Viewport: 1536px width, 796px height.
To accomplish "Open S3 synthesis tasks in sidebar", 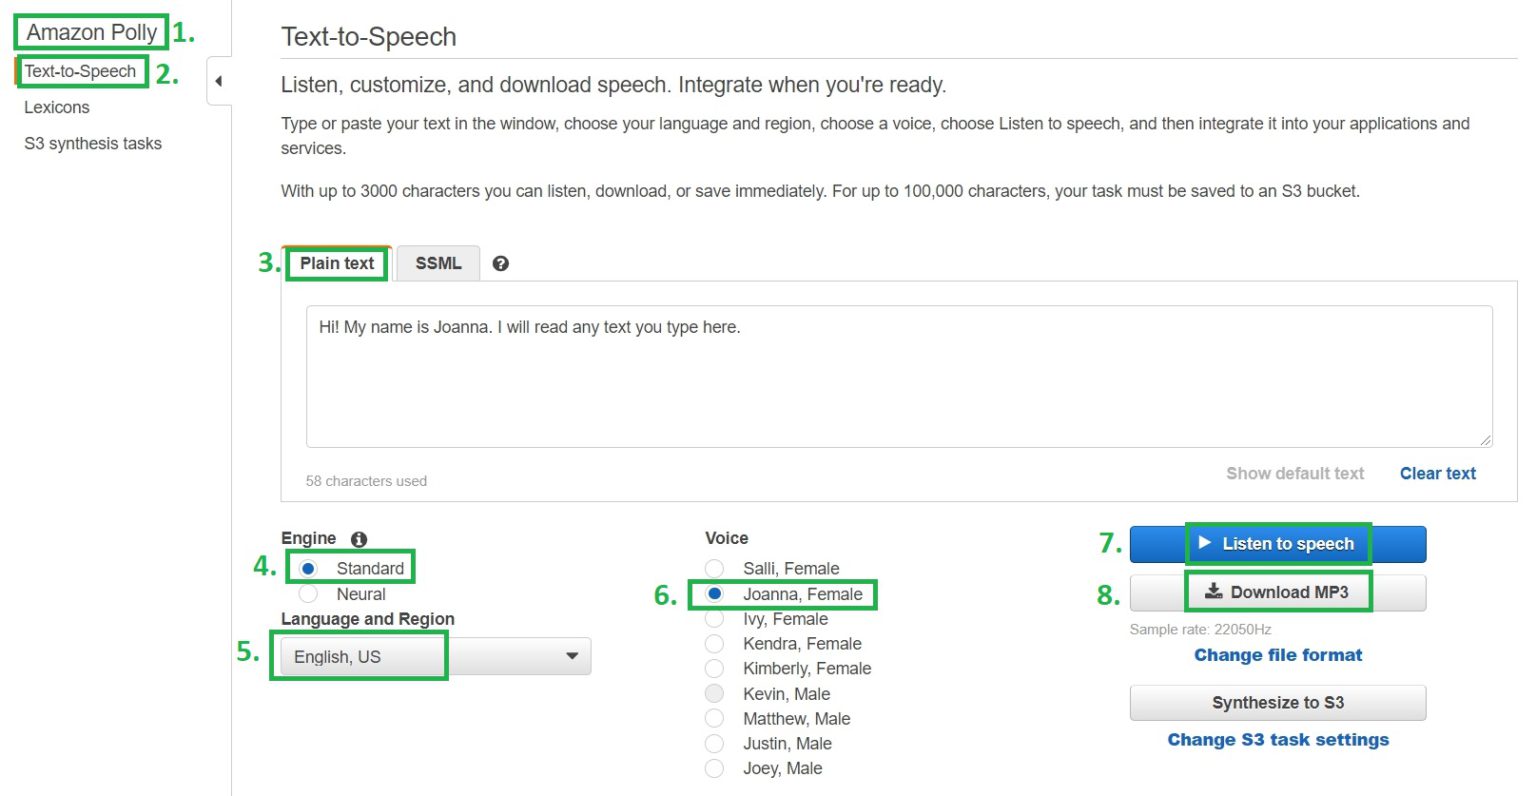I will click(x=93, y=143).
